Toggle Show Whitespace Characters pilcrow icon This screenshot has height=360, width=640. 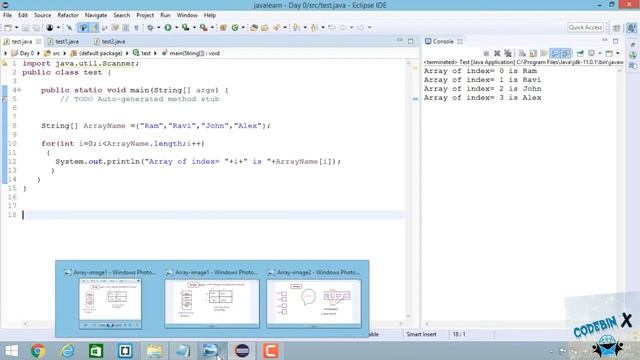coord(136,27)
